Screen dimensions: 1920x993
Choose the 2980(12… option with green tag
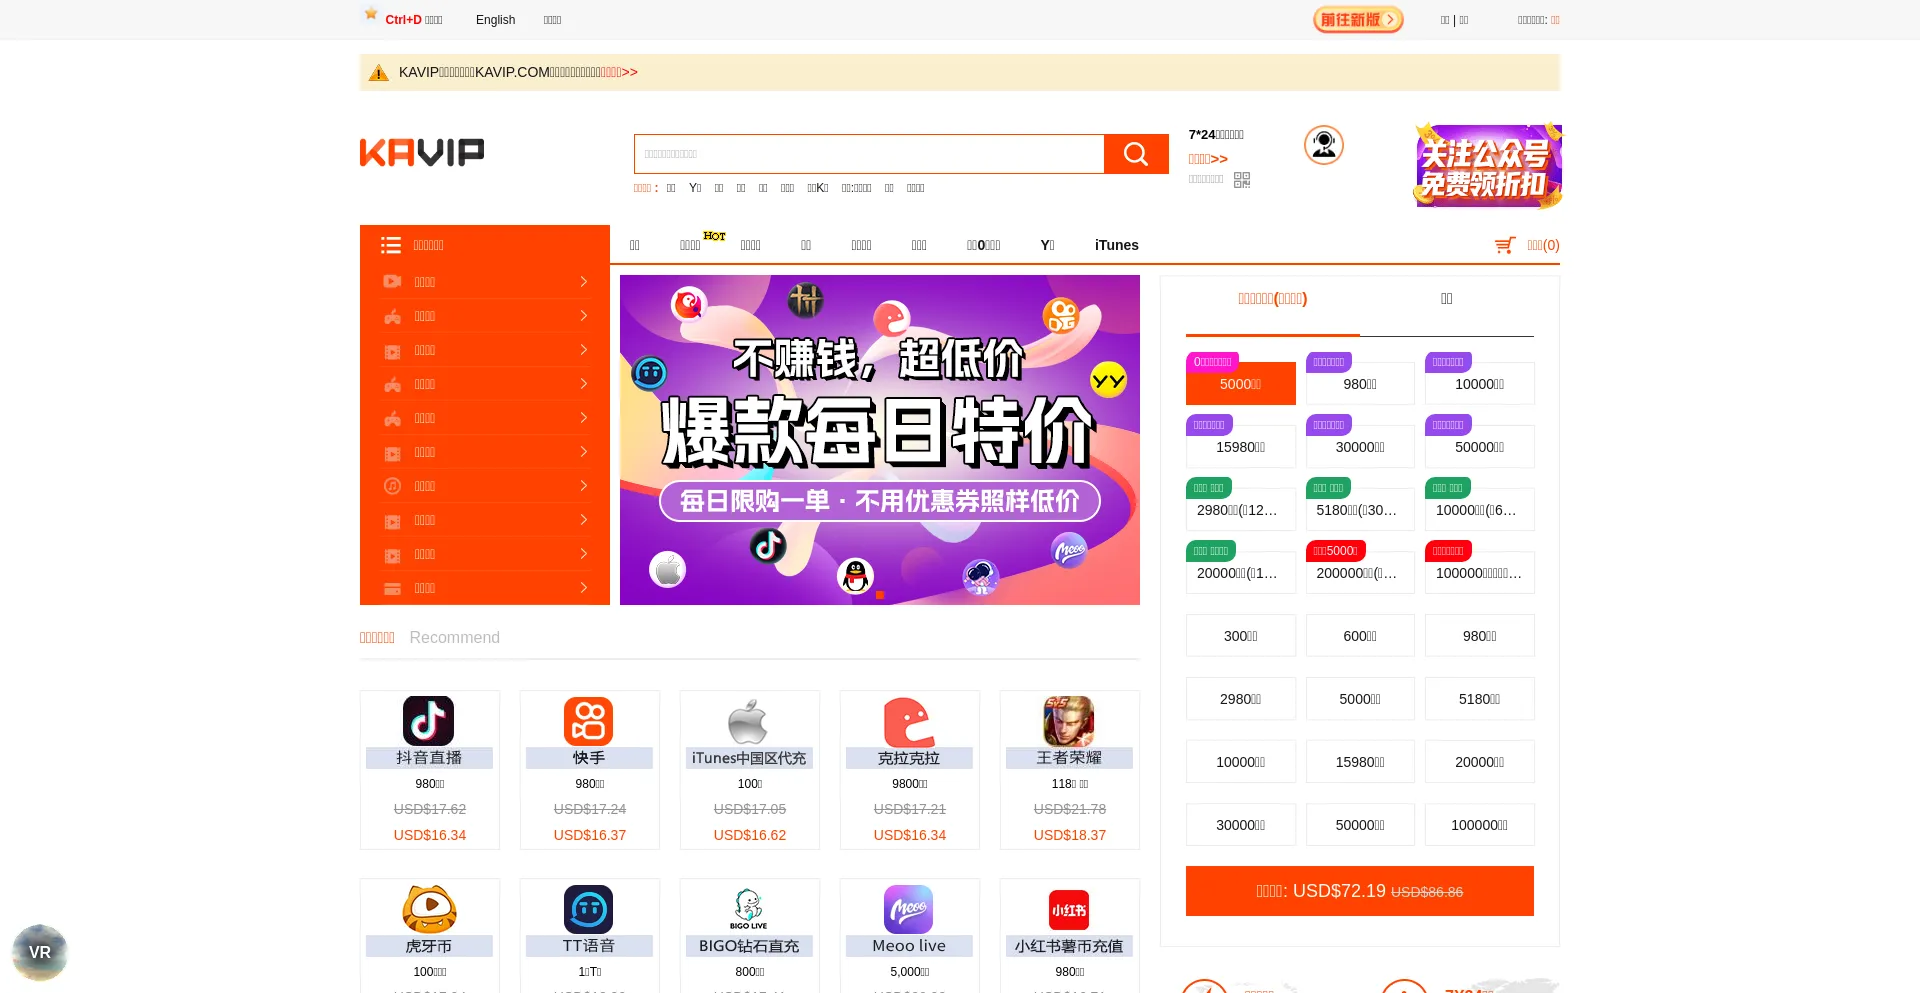(1241, 510)
